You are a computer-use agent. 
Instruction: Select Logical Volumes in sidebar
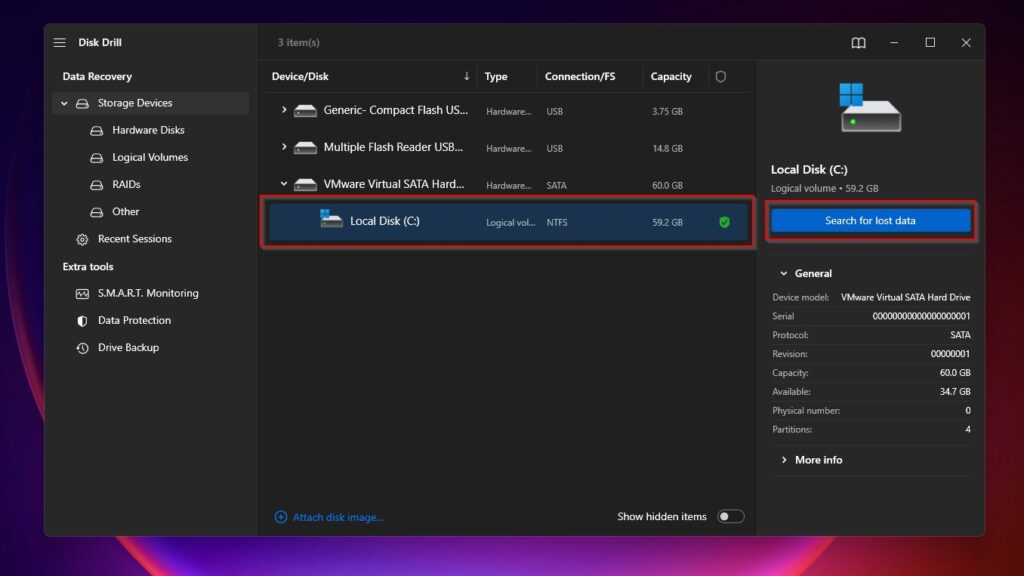tap(150, 157)
